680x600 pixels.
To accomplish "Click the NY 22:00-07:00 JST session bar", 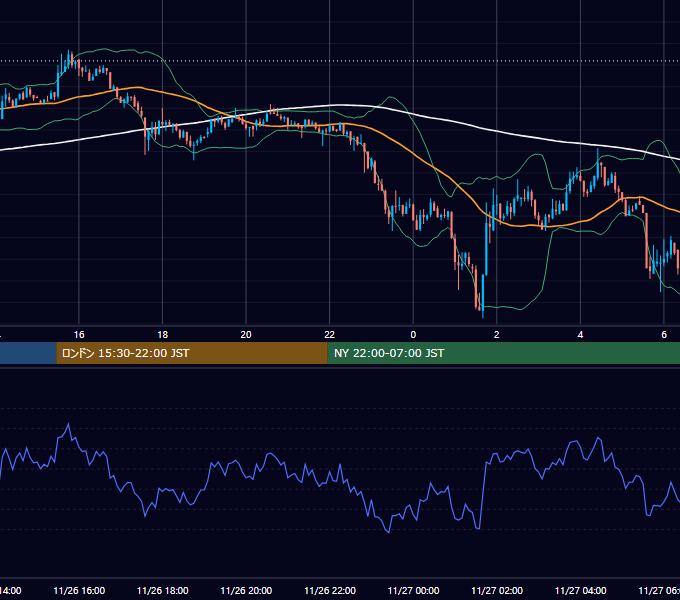I will coord(503,353).
